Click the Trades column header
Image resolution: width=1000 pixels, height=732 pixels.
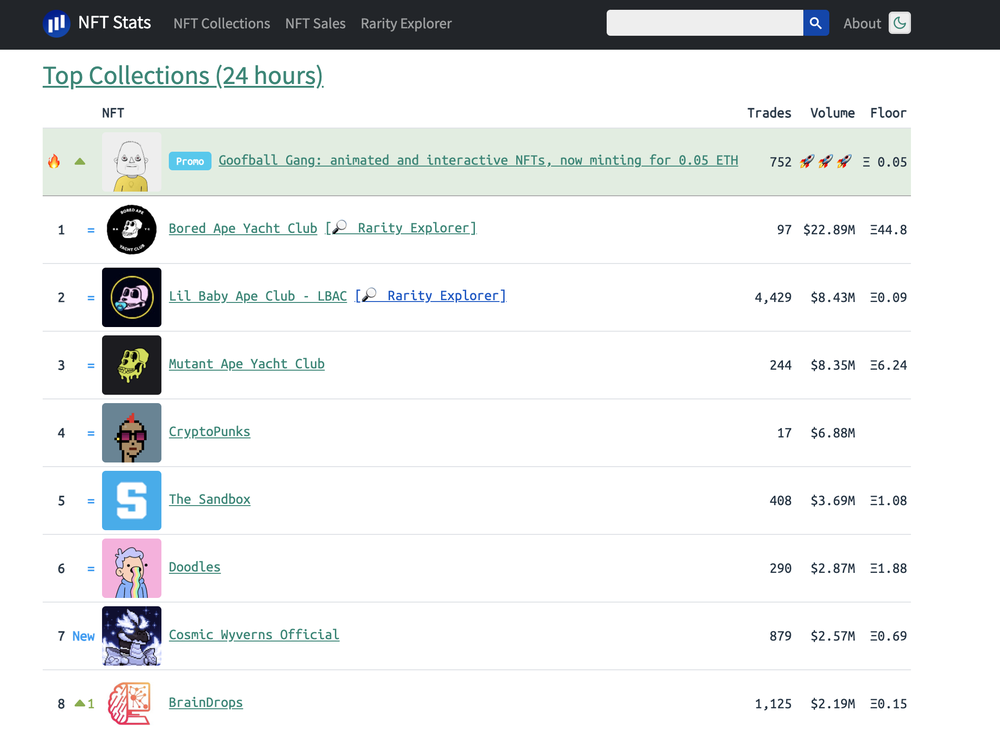pyautogui.click(x=769, y=113)
